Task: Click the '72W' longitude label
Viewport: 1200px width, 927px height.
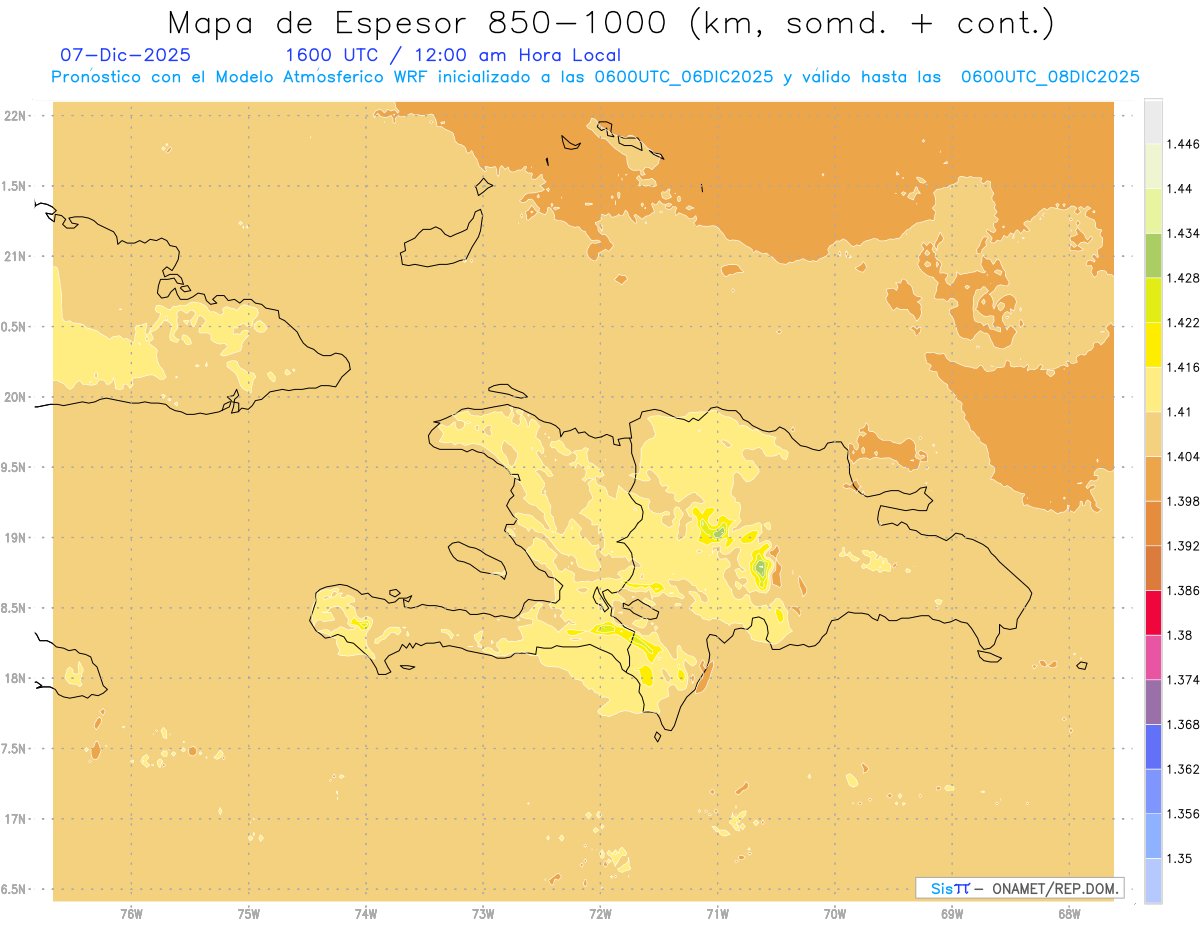Action: (x=600, y=913)
